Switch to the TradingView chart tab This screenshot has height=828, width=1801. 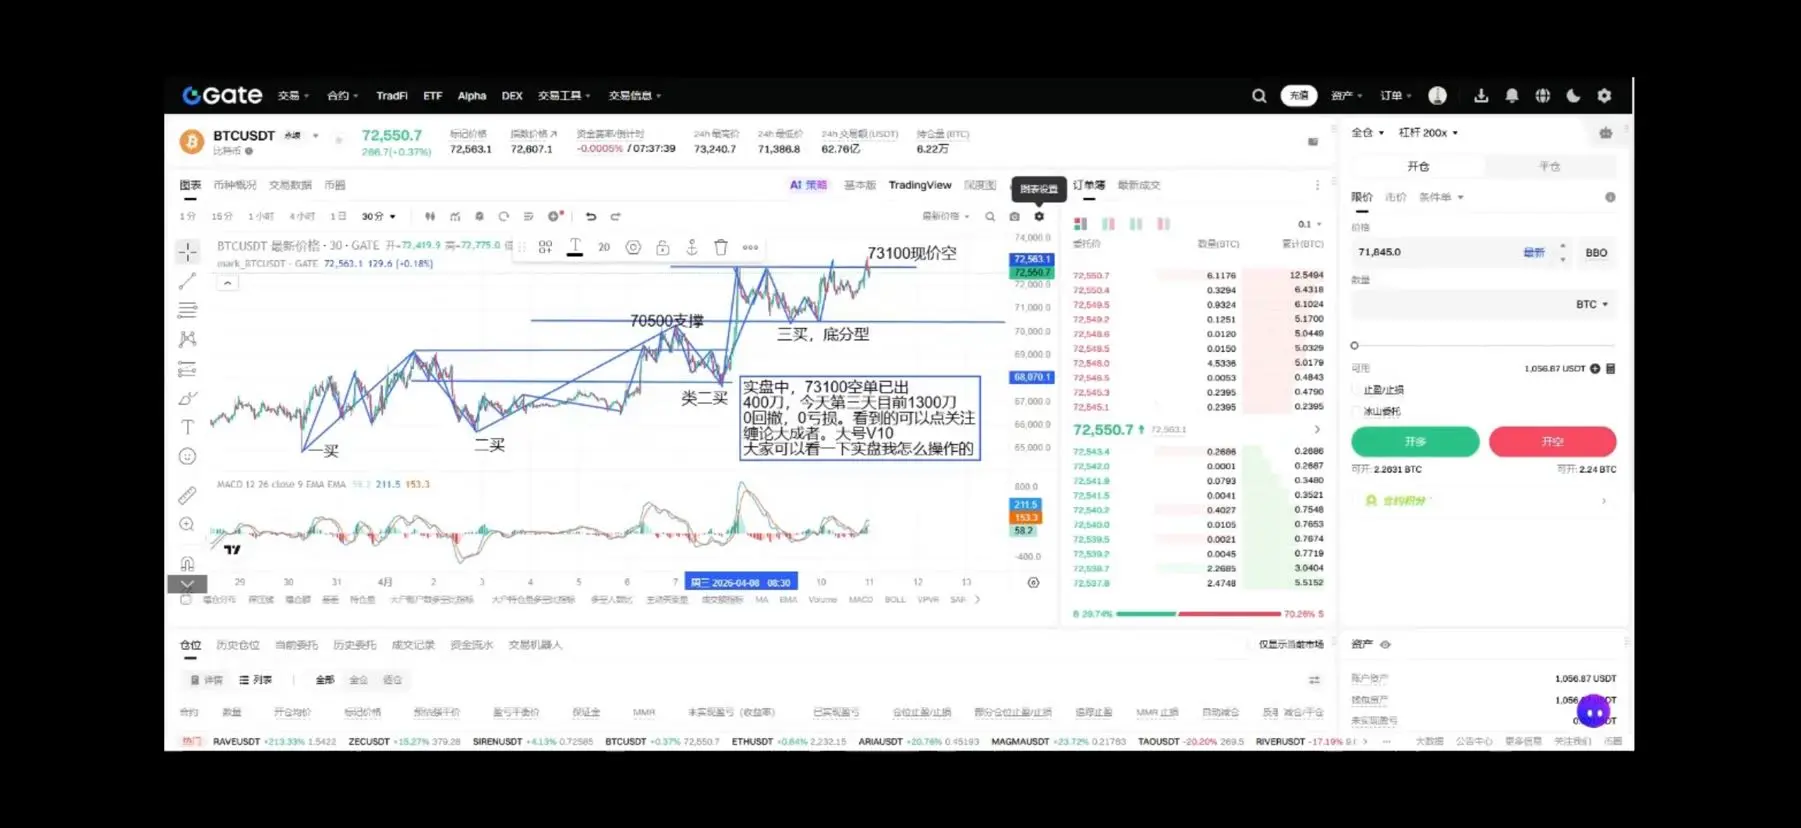click(920, 185)
